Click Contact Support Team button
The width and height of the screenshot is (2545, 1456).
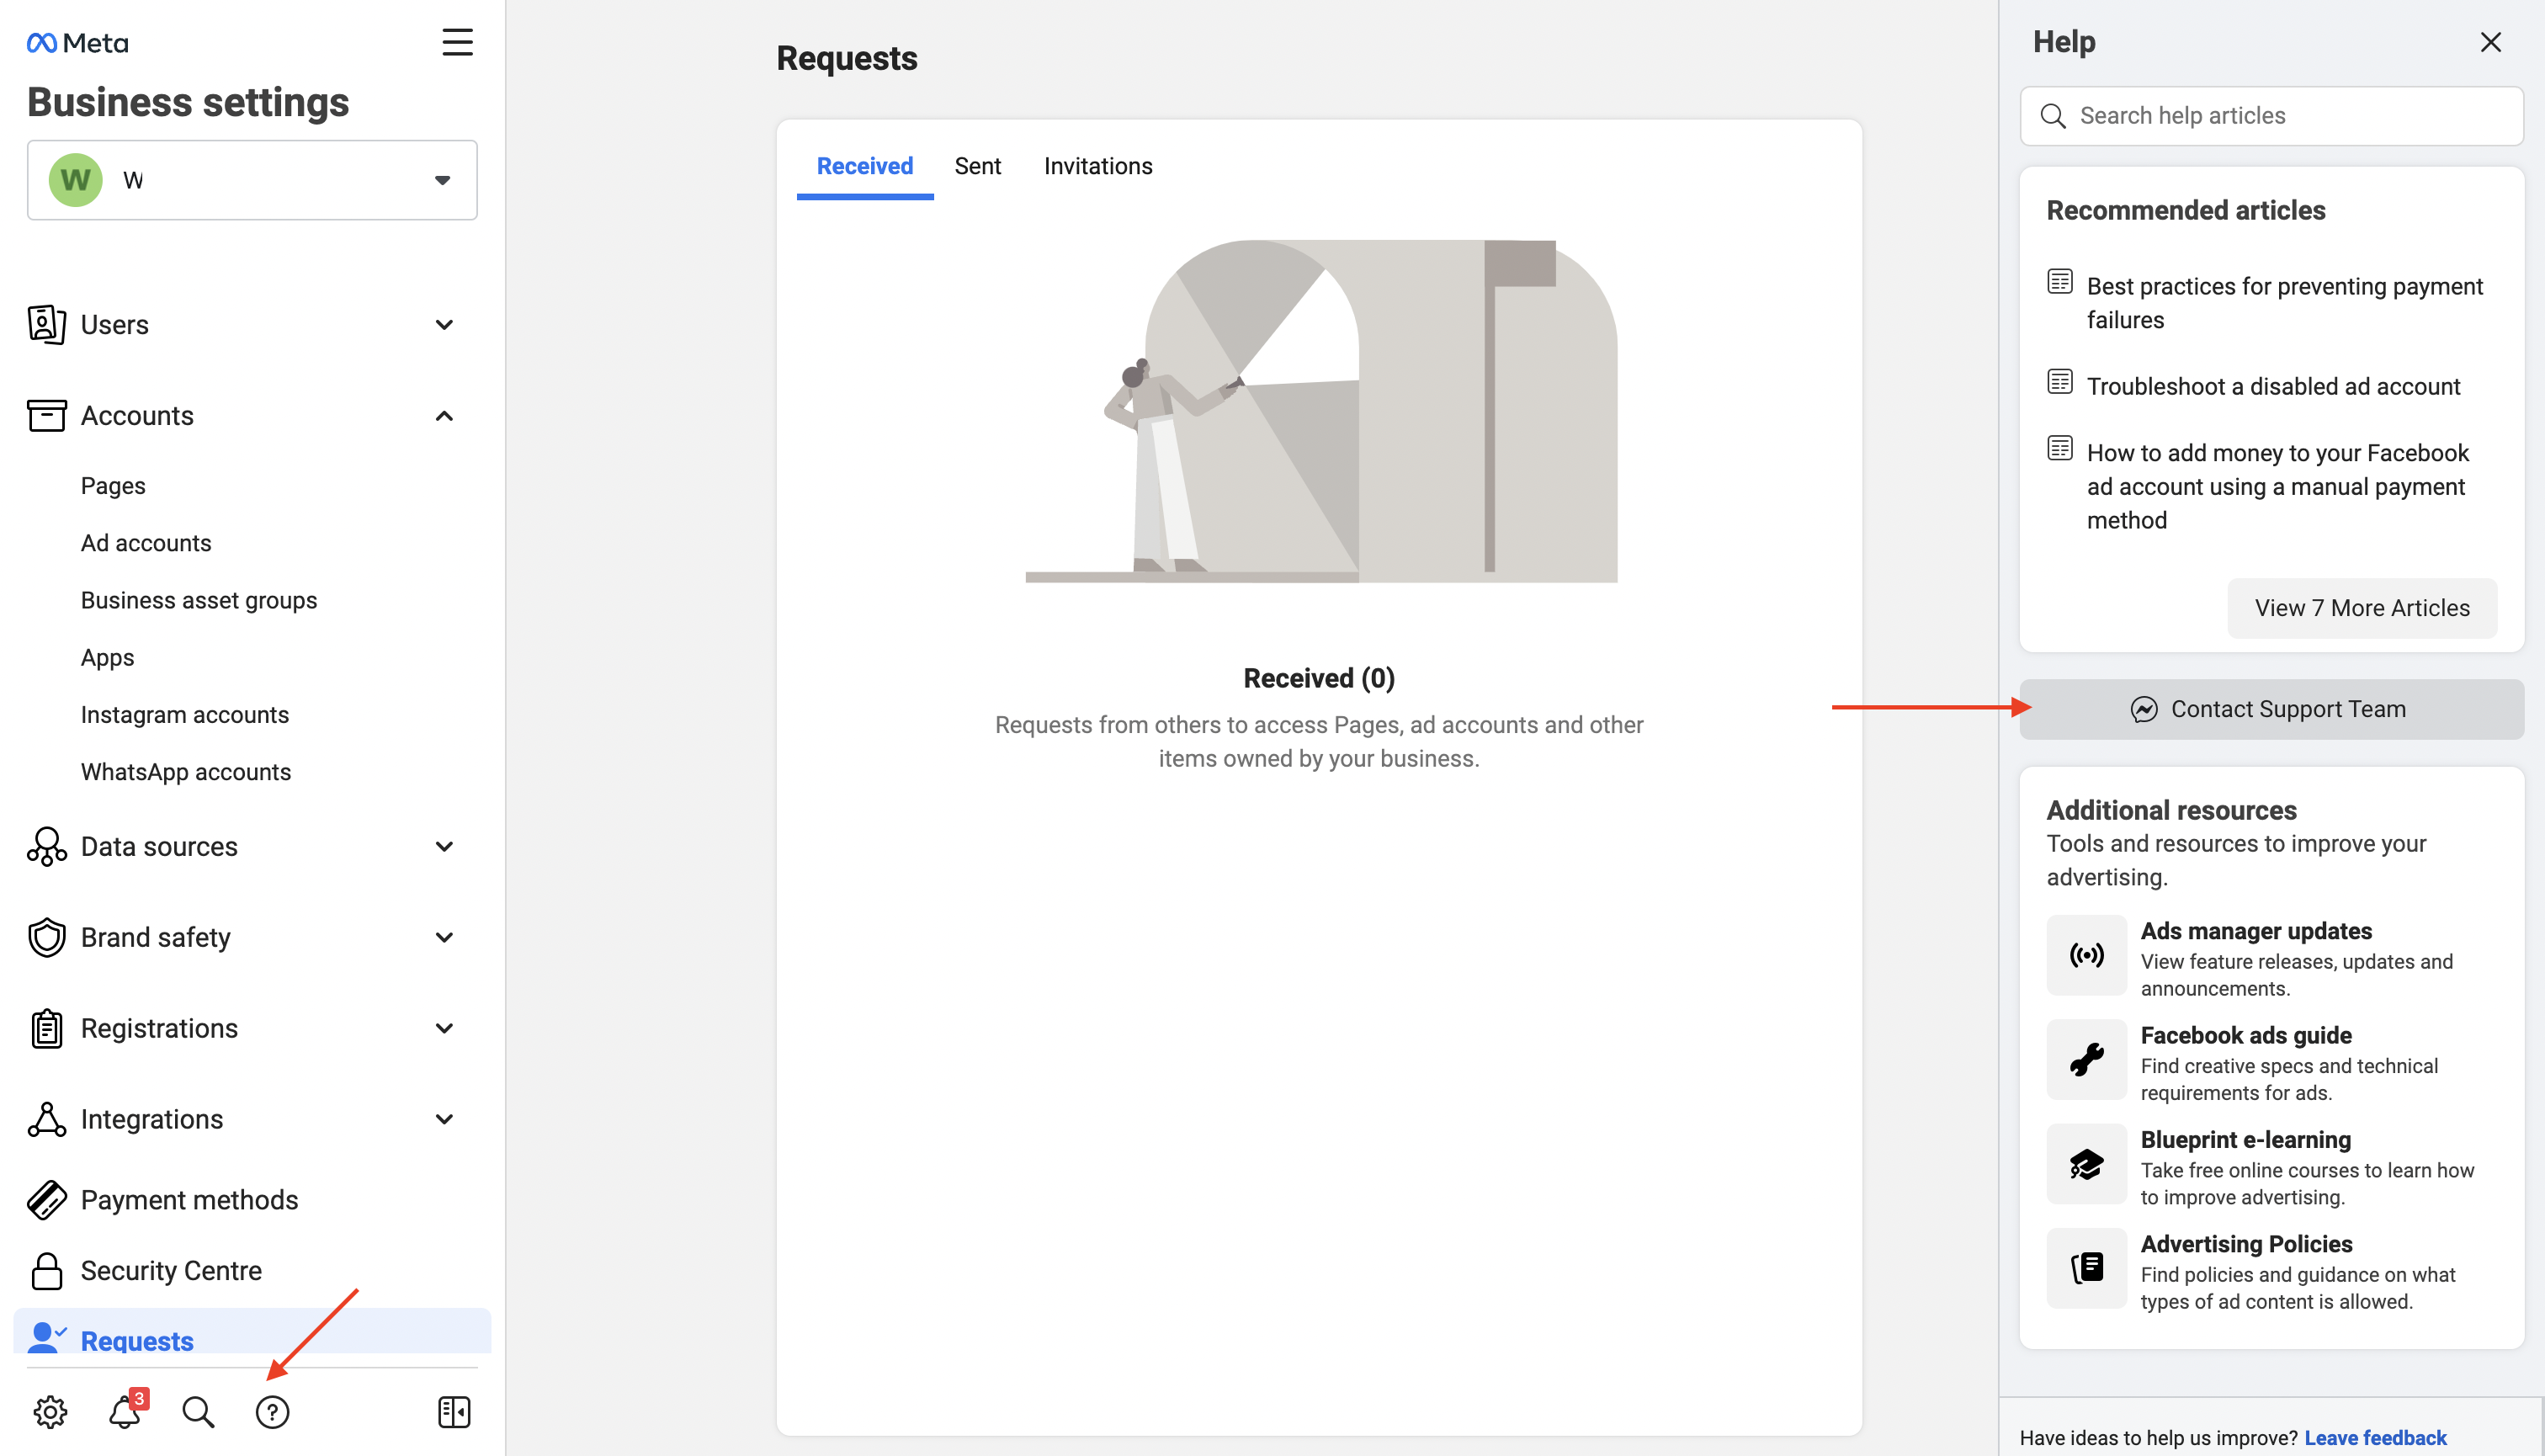pos(2272,709)
